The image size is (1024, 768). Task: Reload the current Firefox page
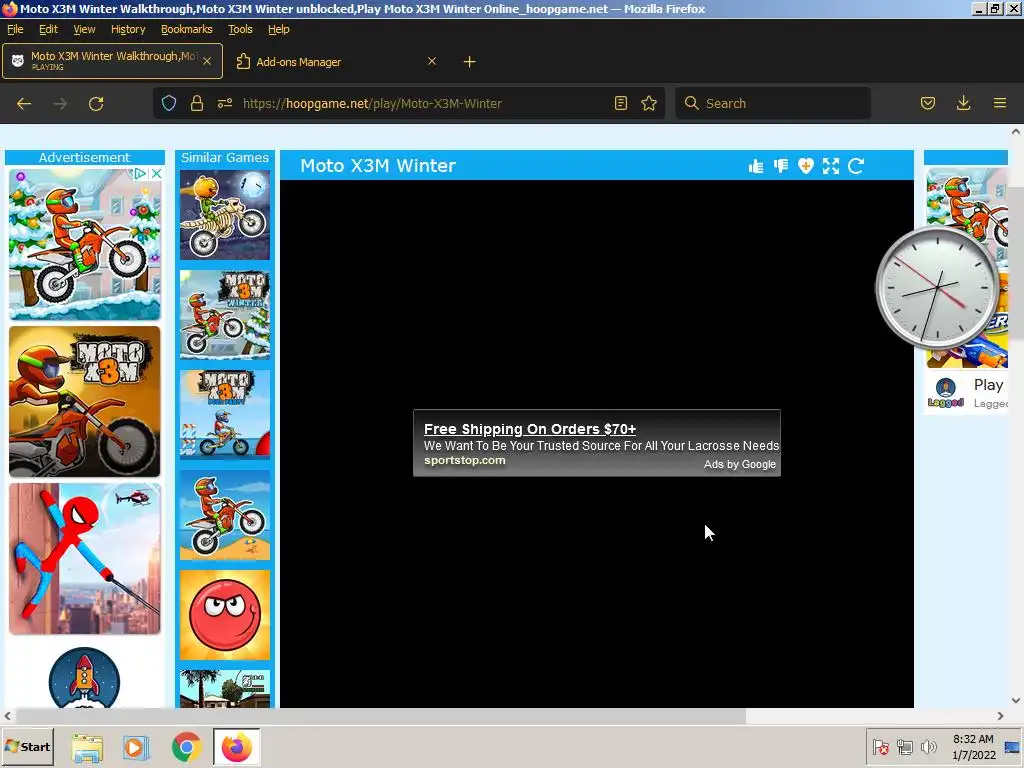click(96, 104)
